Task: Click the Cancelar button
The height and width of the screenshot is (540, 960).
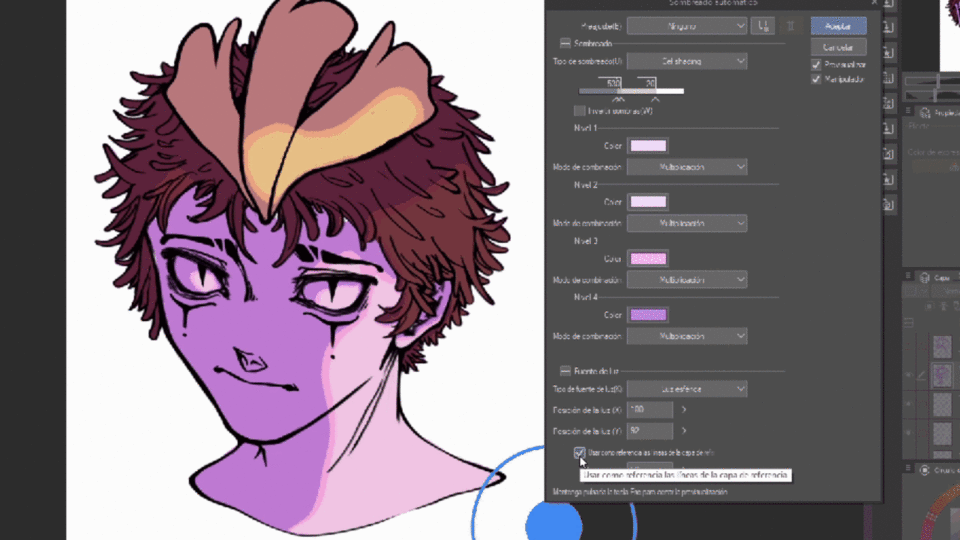Action: click(838, 47)
